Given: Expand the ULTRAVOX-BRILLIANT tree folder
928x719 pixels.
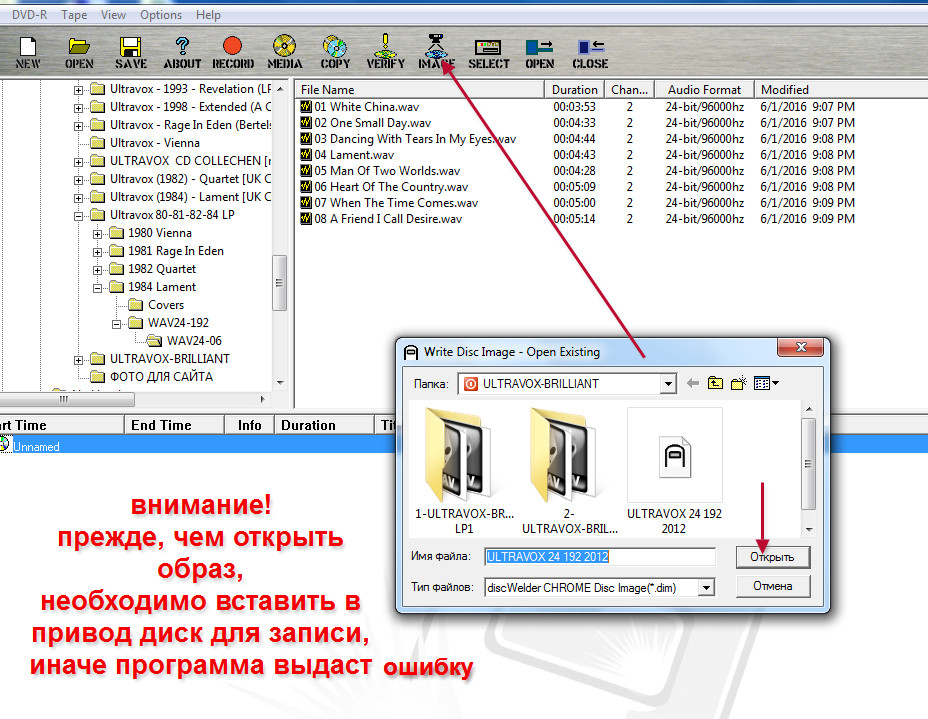Looking at the screenshot, I should point(78,360).
